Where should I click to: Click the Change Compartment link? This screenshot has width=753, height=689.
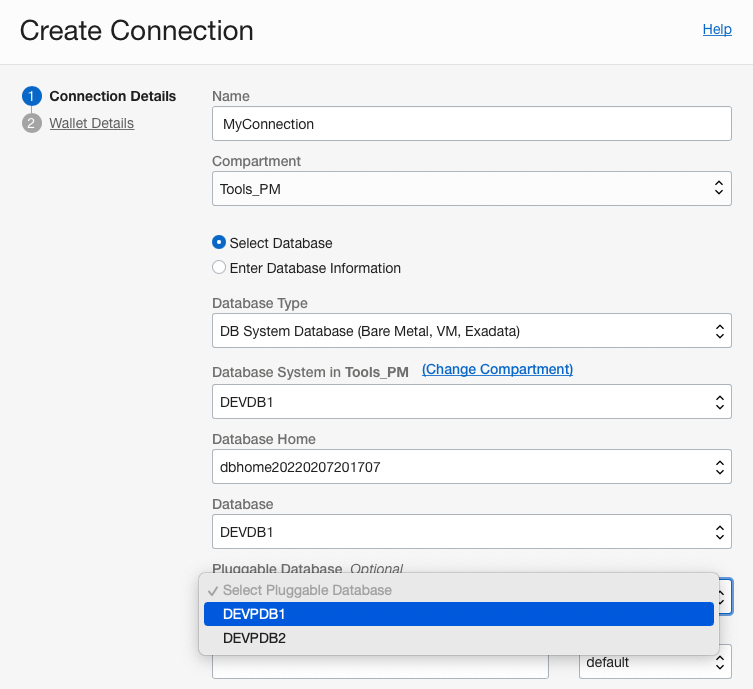(x=497, y=369)
